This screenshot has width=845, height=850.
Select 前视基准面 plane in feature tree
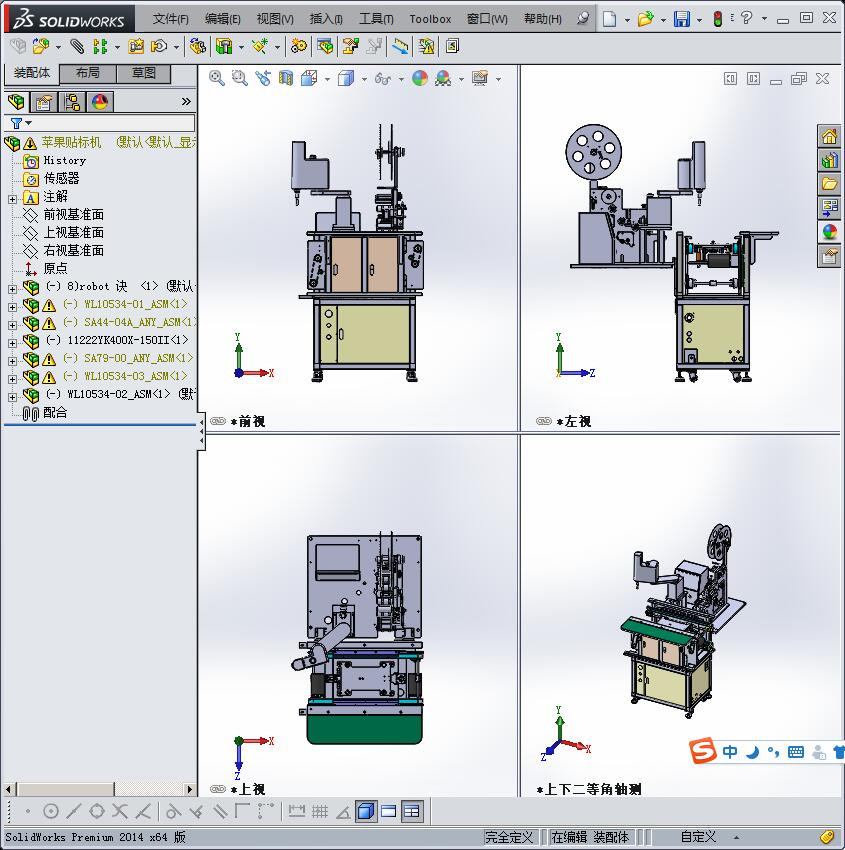pos(73,215)
